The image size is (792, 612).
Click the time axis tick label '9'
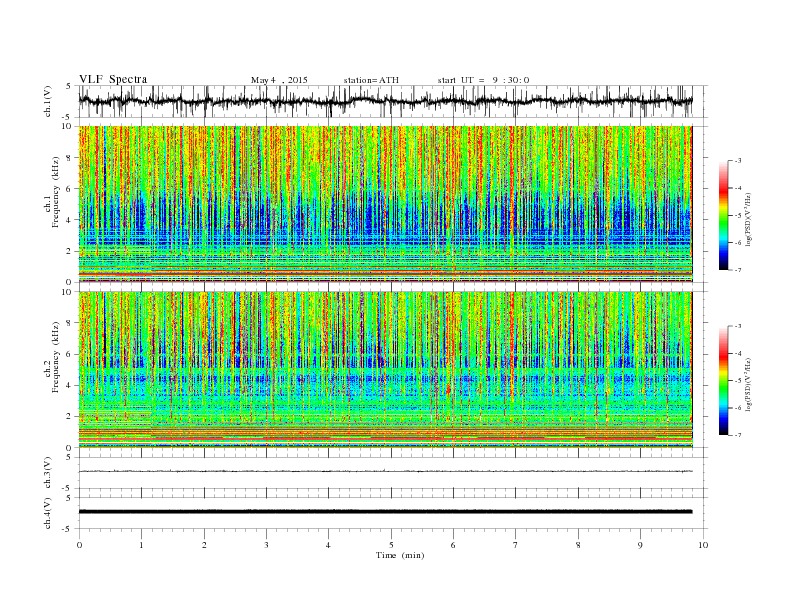[x=640, y=545]
